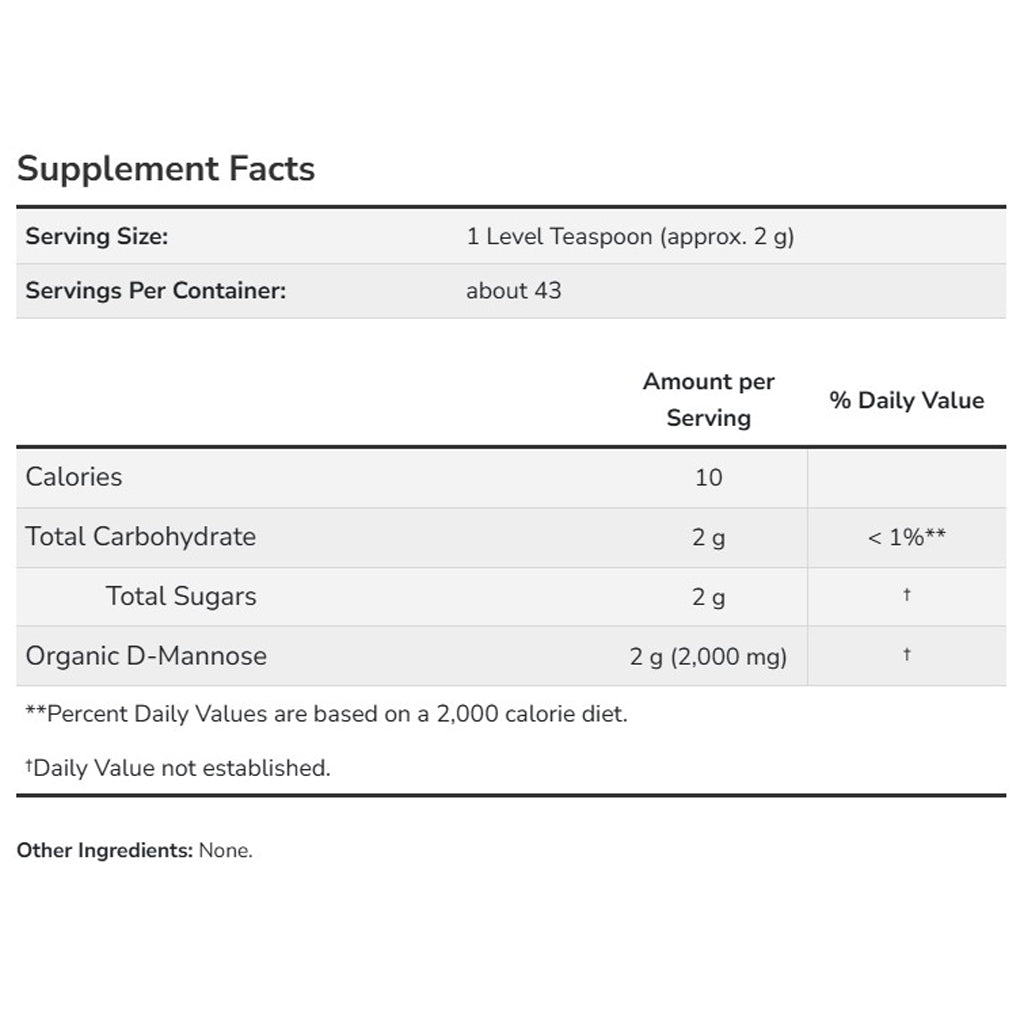Click the Total Carbohydrate 2 g amount

[708, 538]
